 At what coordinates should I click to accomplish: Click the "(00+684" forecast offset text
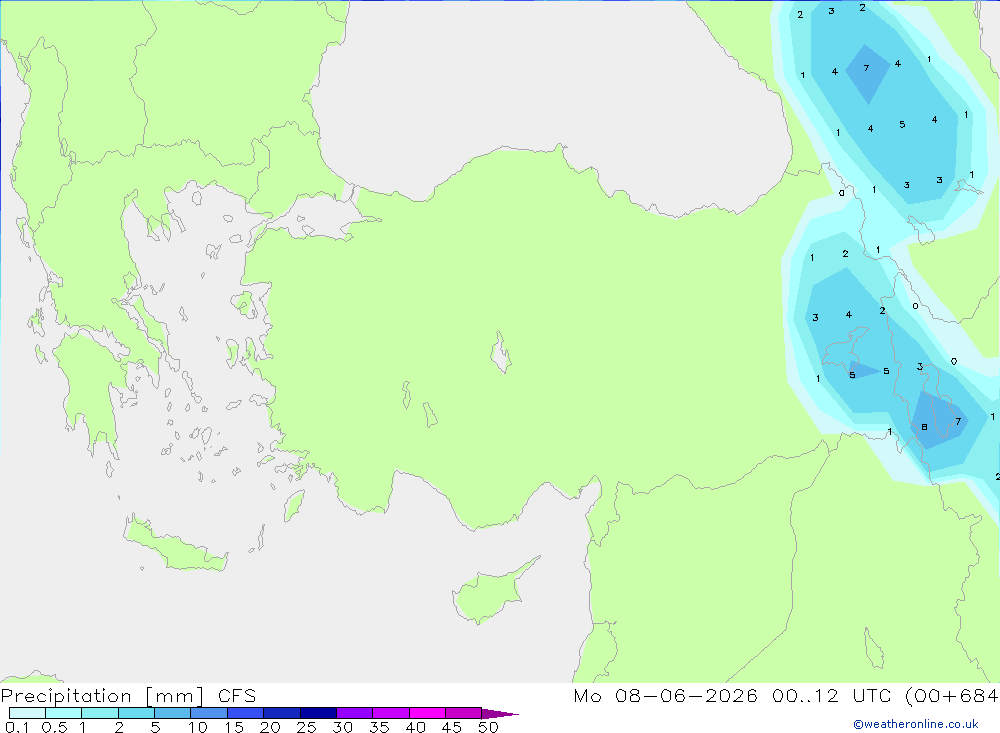point(952,695)
